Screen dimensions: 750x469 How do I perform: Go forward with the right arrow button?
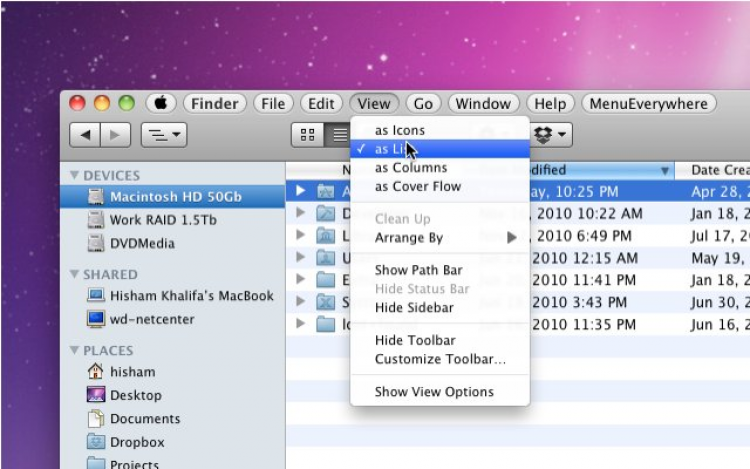(115, 135)
